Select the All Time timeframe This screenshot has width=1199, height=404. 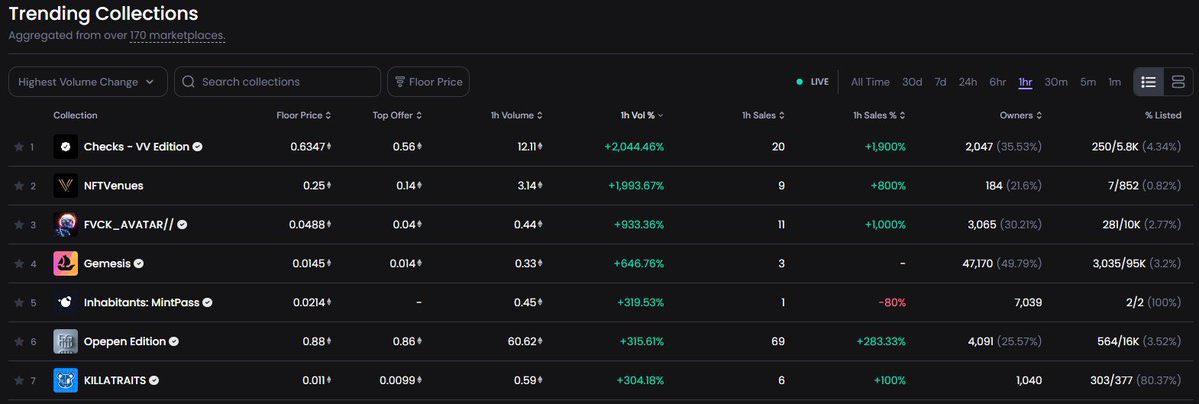[x=870, y=82]
